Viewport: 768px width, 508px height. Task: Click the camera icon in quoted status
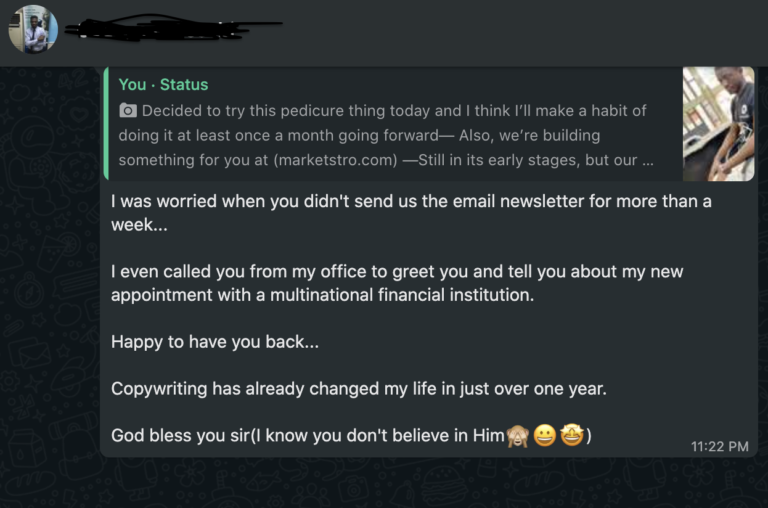(x=128, y=111)
